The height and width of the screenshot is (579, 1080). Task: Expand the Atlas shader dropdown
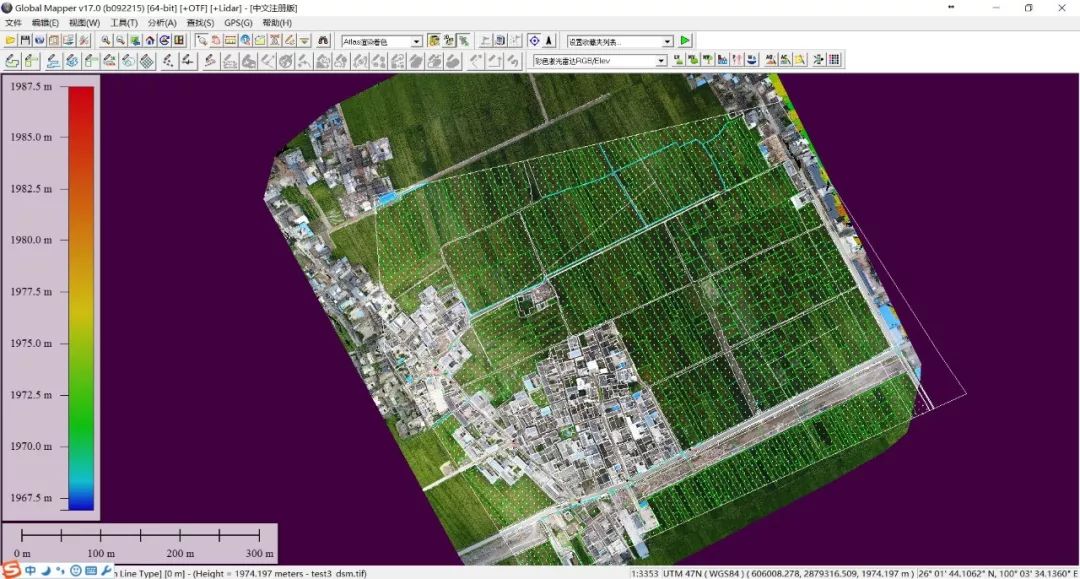416,42
